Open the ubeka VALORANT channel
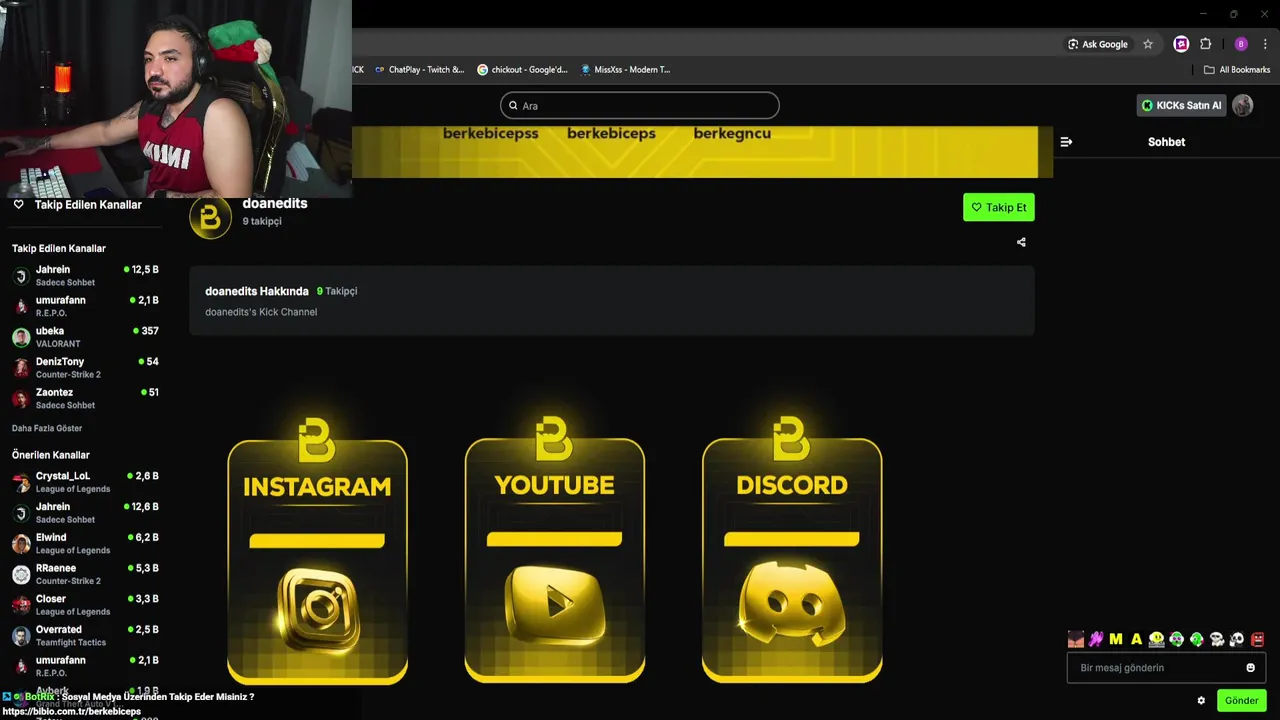This screenshot has height=720, width=1280. click(85, 337)
